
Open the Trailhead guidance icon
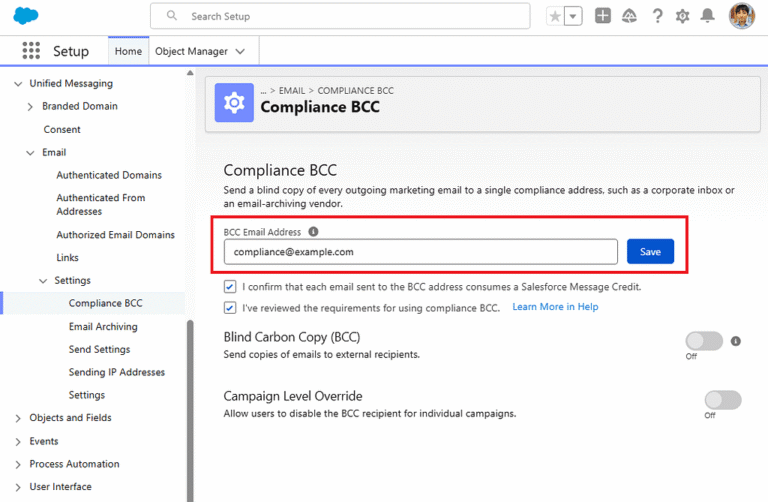tap(629, 16)
